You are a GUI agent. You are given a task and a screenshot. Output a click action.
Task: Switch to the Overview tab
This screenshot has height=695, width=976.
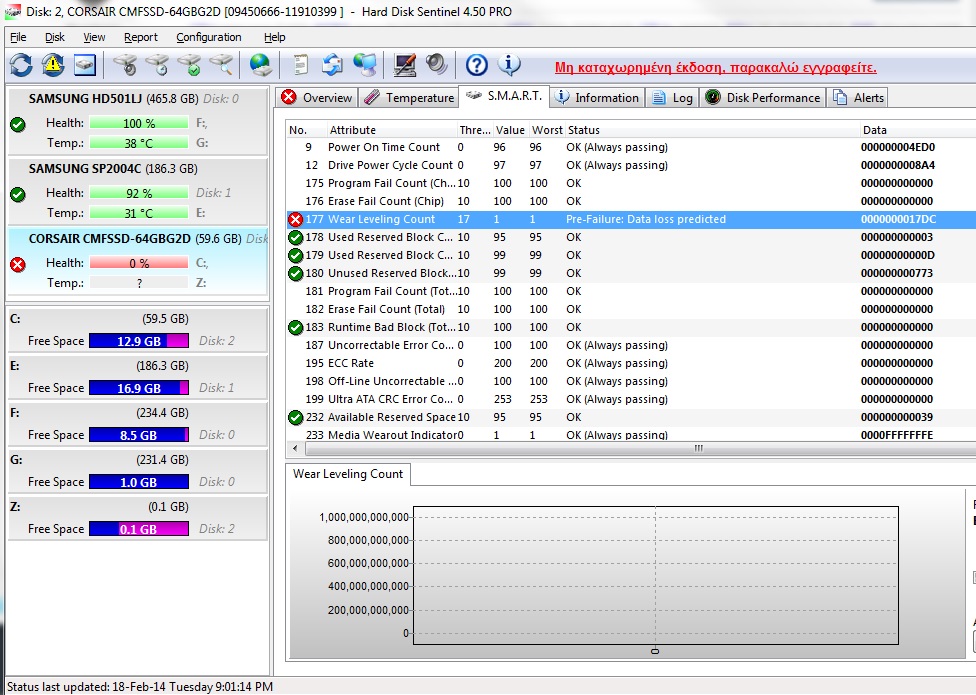(x=317, y=98)
